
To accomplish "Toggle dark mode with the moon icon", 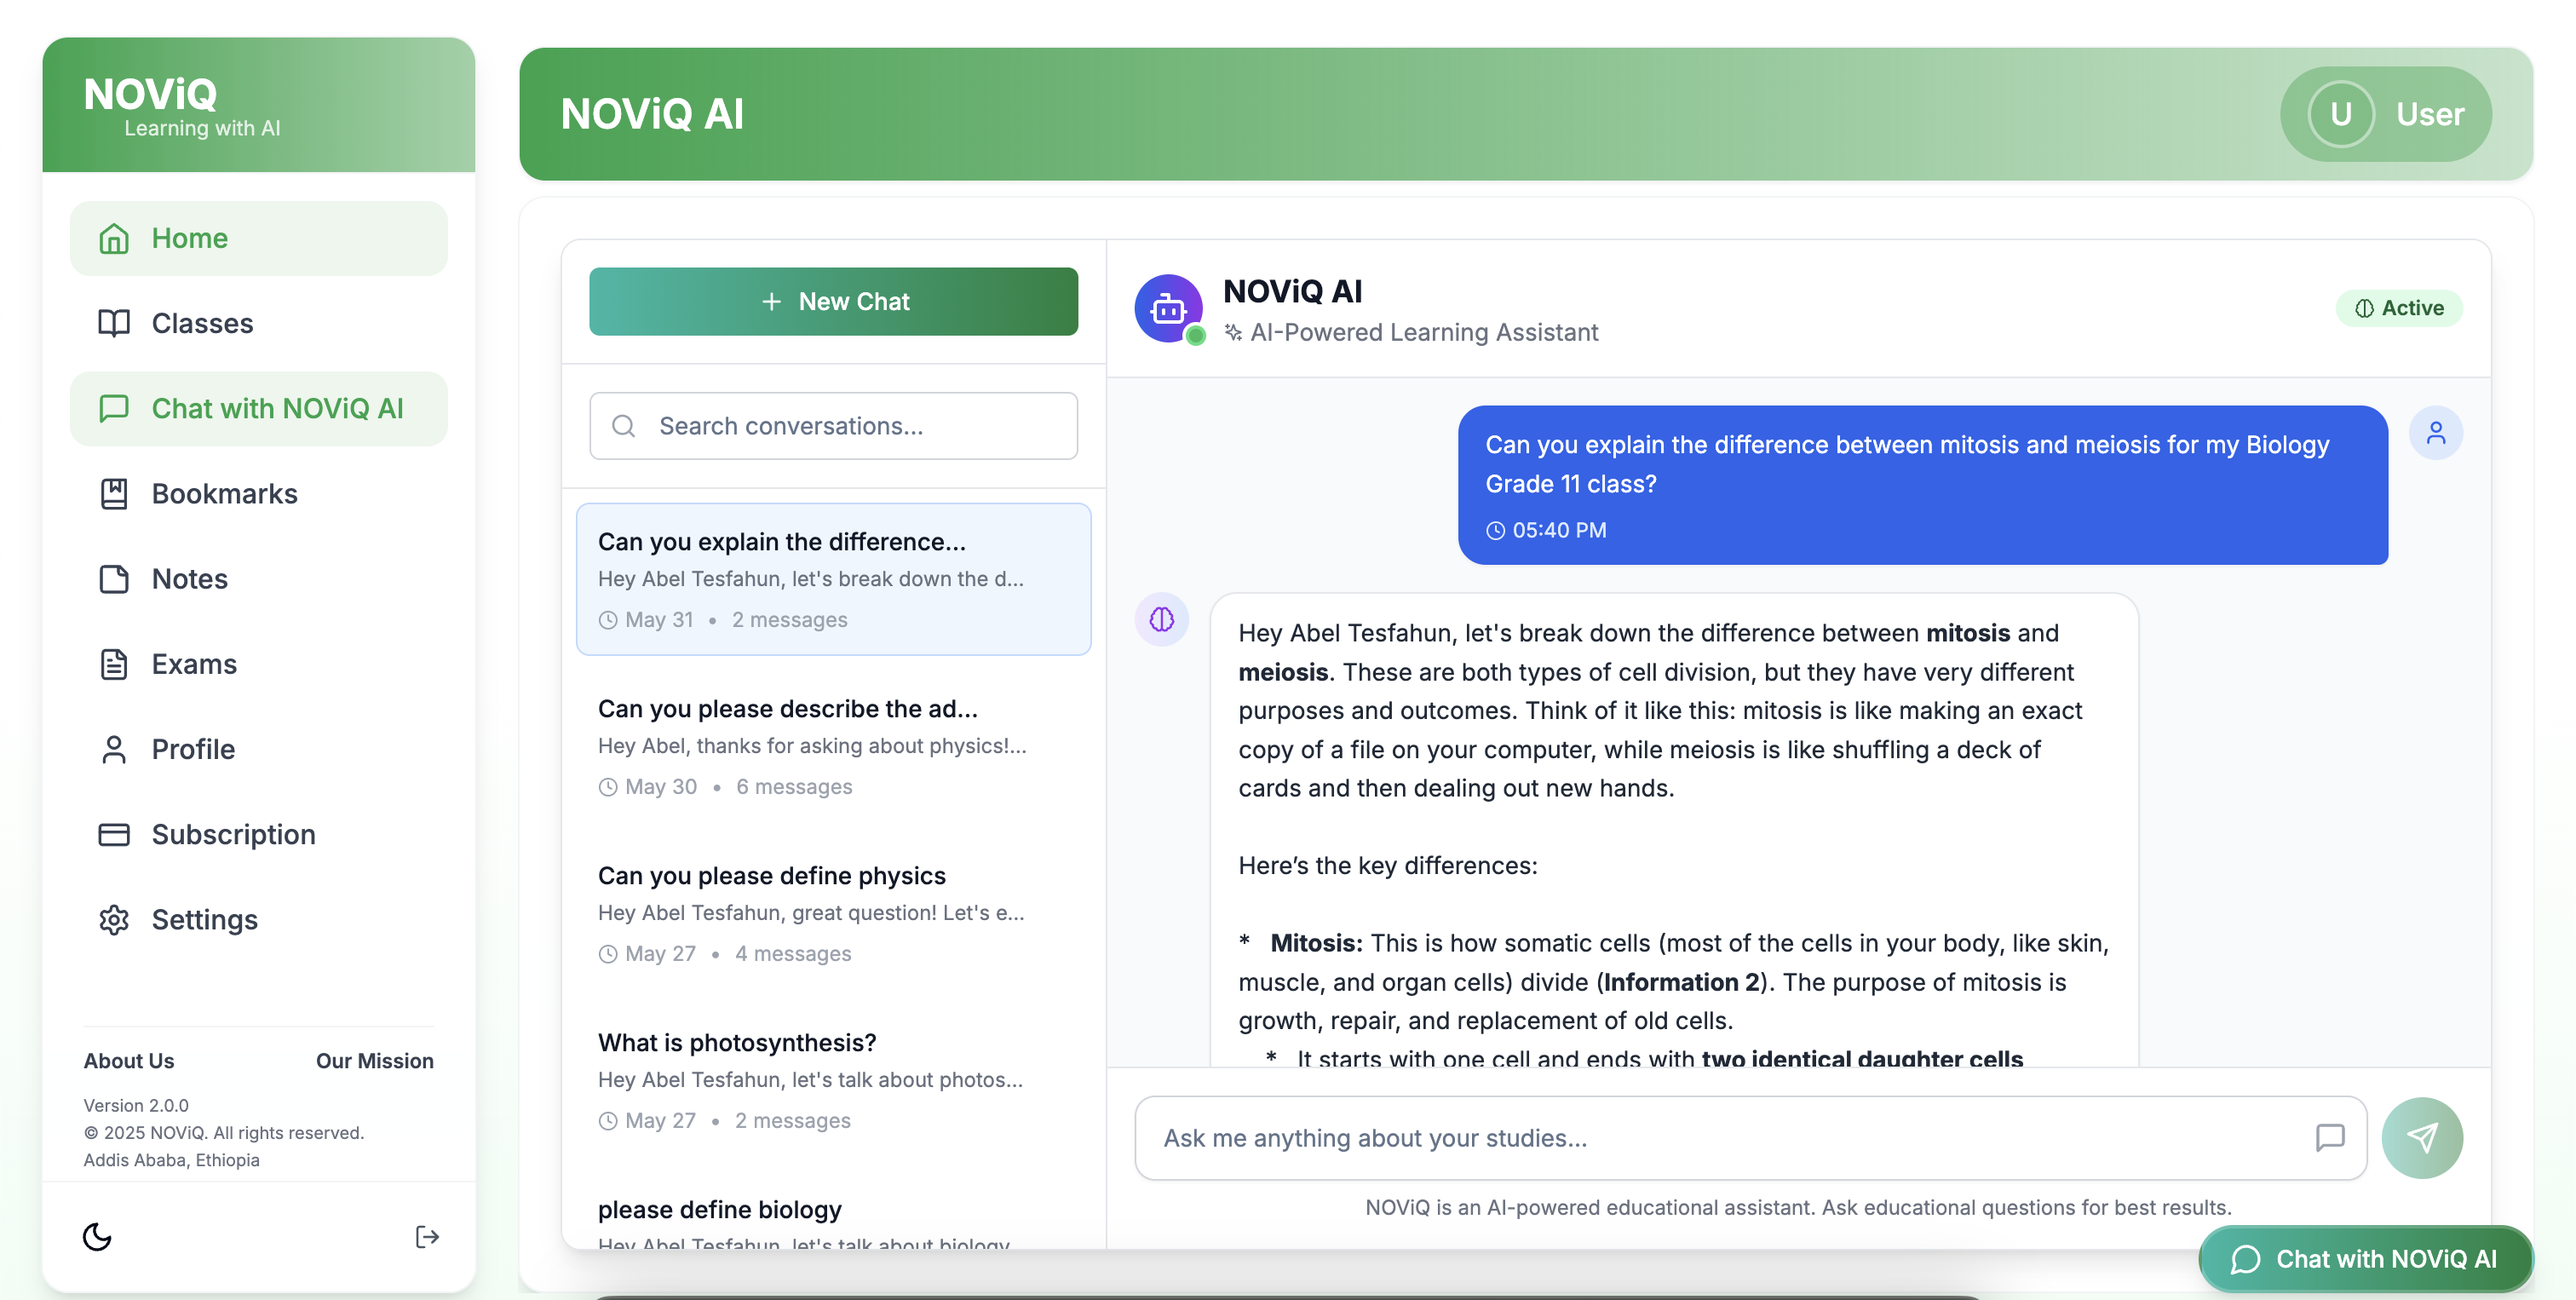I will coord(97,1237).
